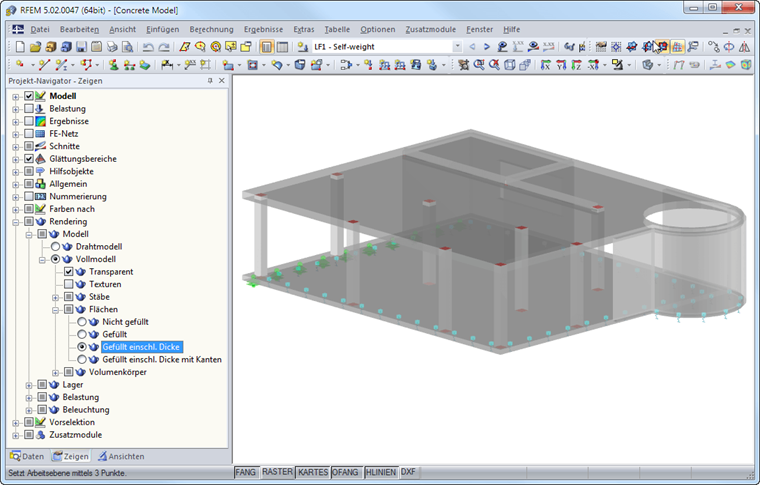
Task: Go to previous load case arrow
Action: coord(473,47)
